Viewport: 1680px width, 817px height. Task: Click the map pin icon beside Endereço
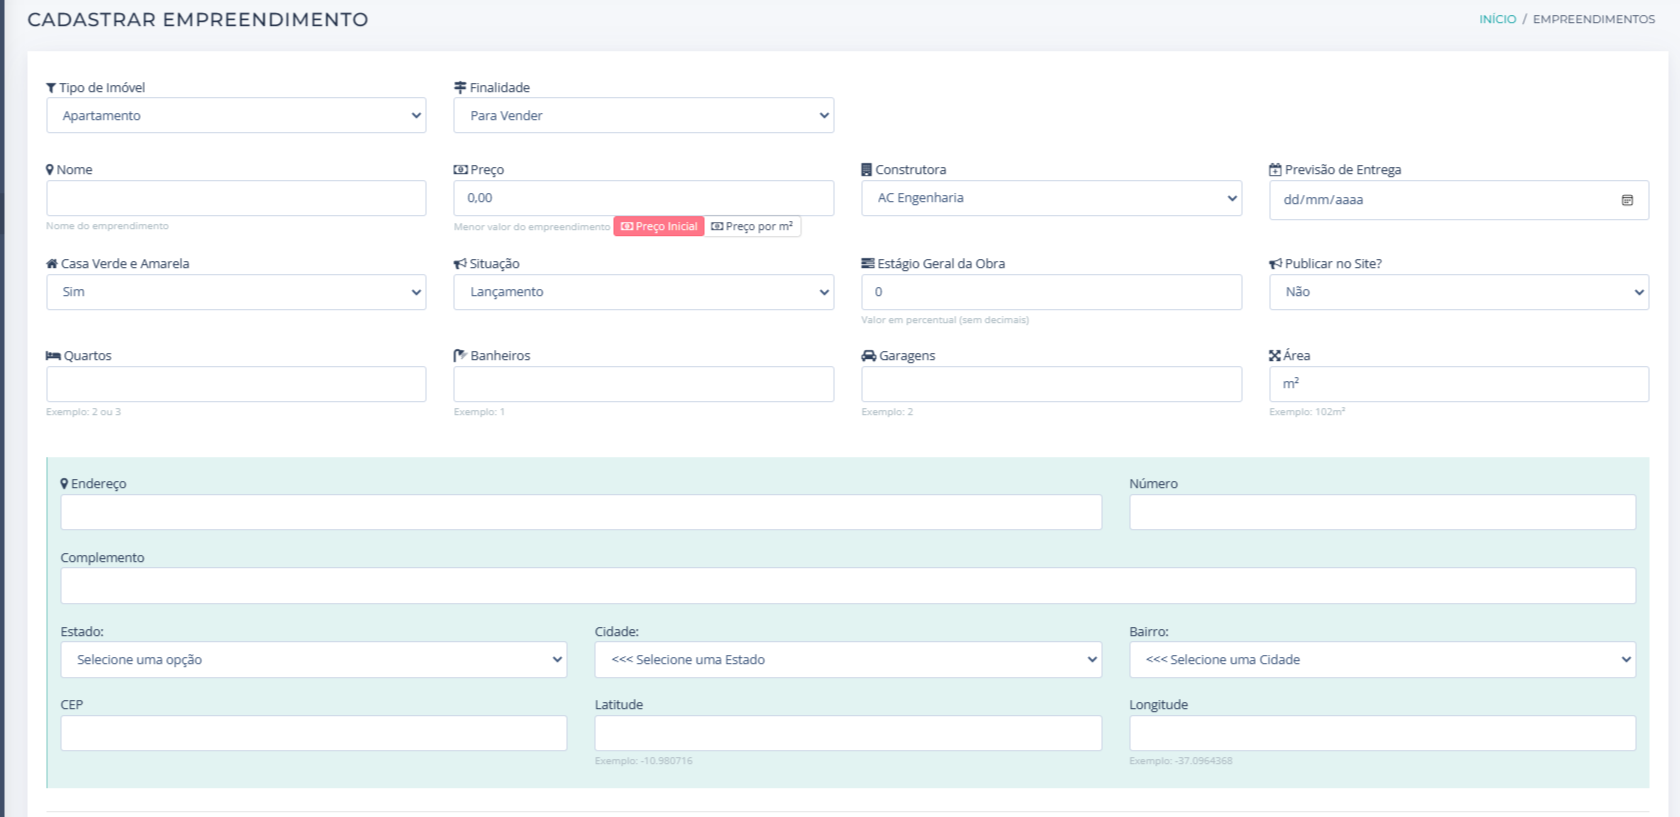pos(64,484)
